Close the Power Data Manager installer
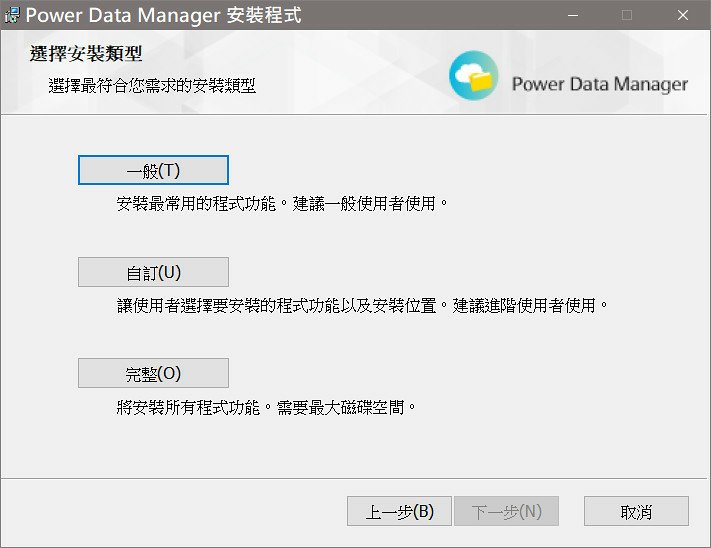The width and height of the screenshot is (711, 548). [682, 15]
